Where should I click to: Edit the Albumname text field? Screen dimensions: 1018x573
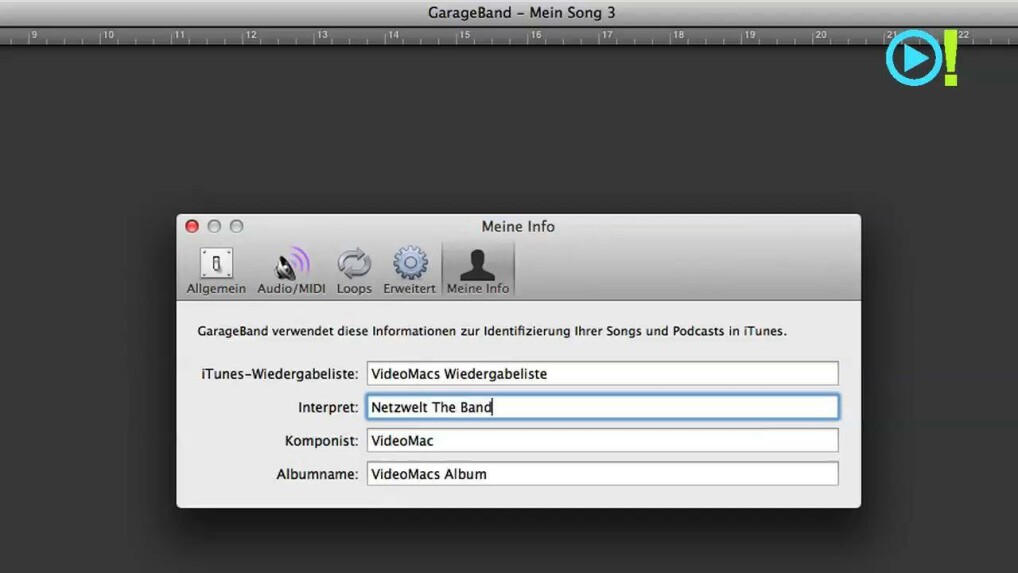602,474
